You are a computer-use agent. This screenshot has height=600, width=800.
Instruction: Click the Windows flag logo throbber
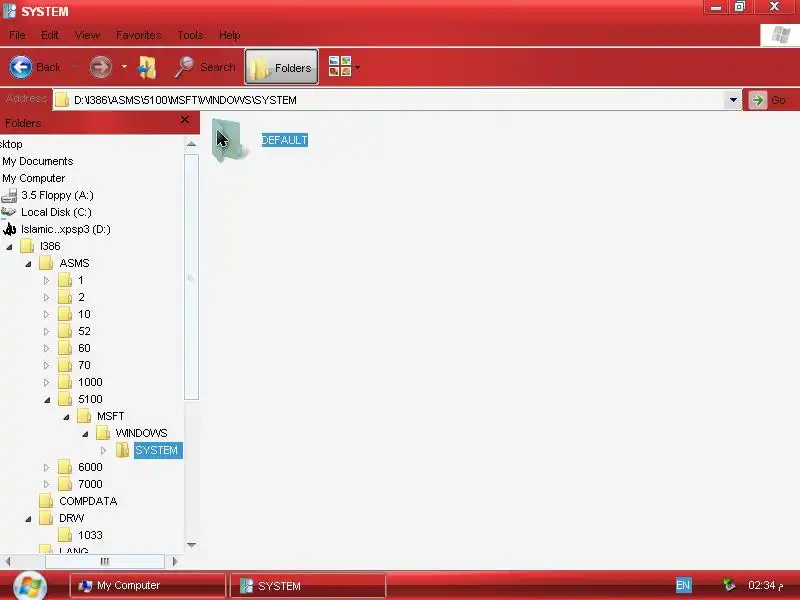coord(780,35)
